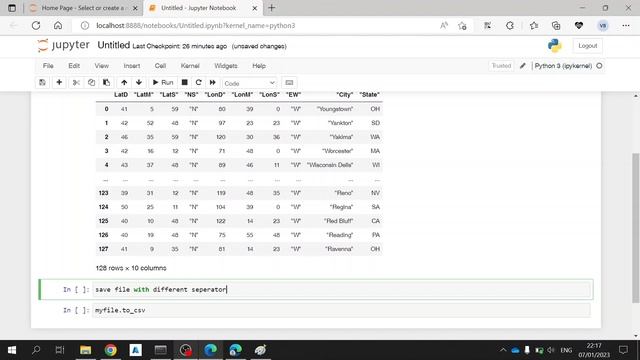Select the Youngstown city cell
This screenshot has height=360, width=640.
[x=335, y=109]
